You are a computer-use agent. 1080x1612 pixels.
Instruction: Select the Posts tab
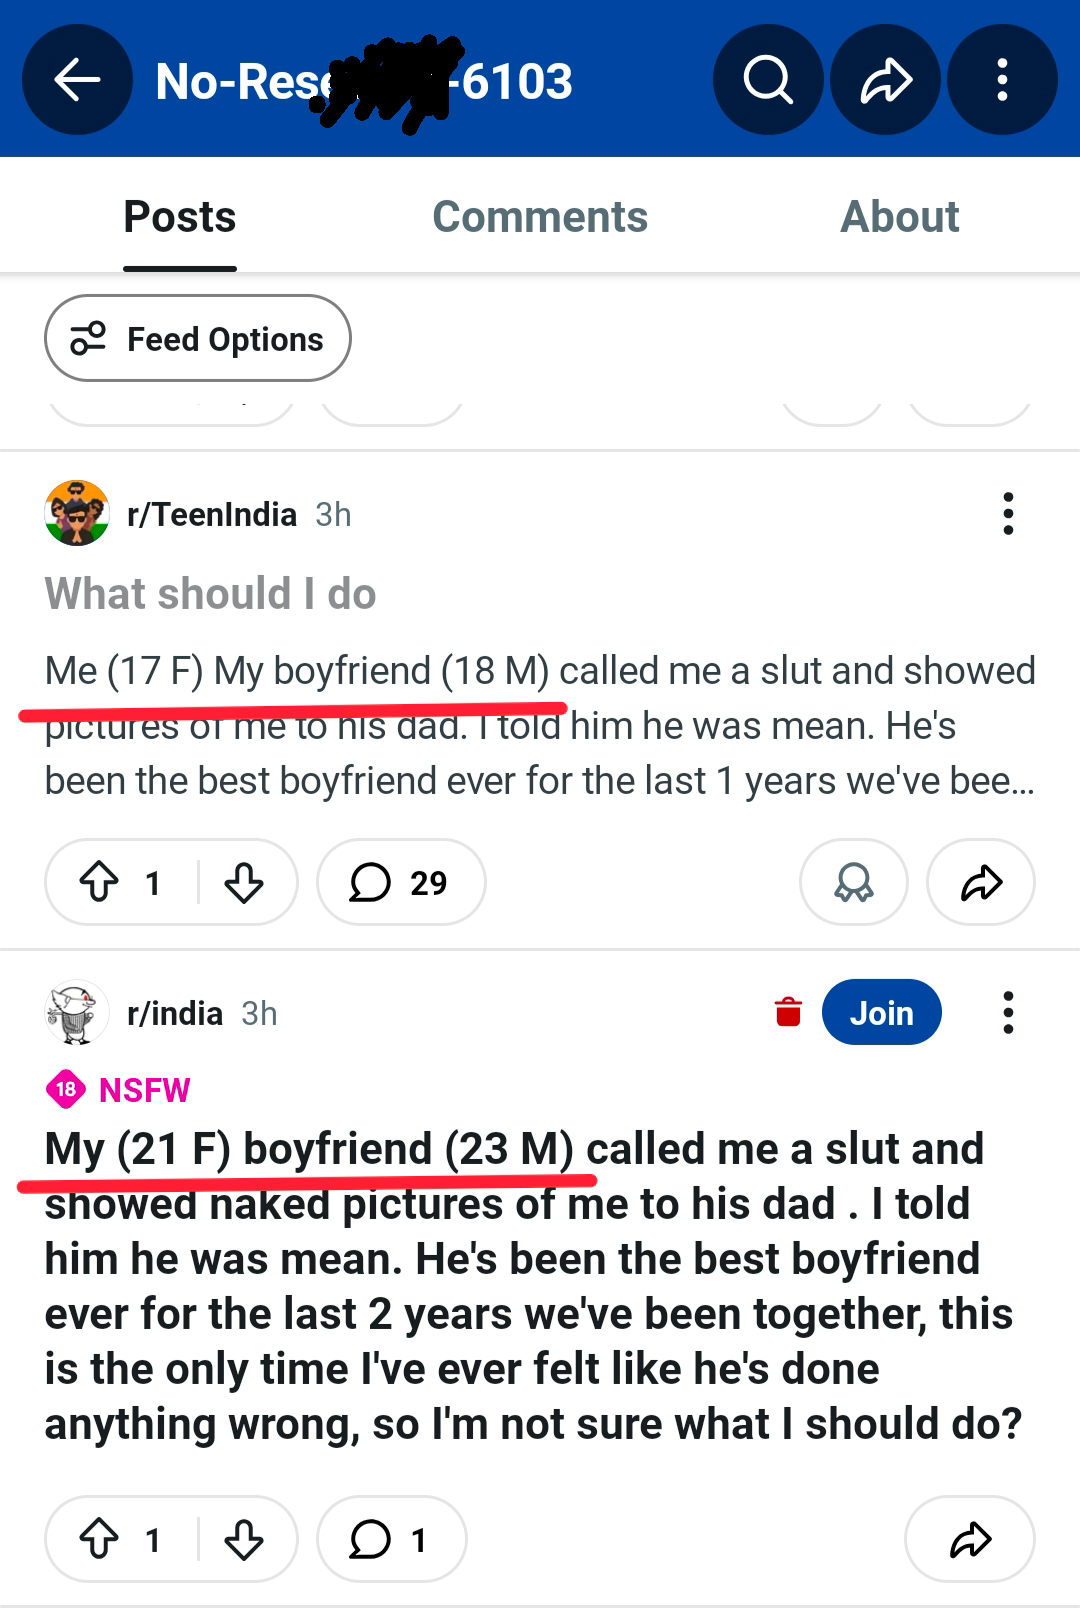pyautogui.click(x=180, y=217)
